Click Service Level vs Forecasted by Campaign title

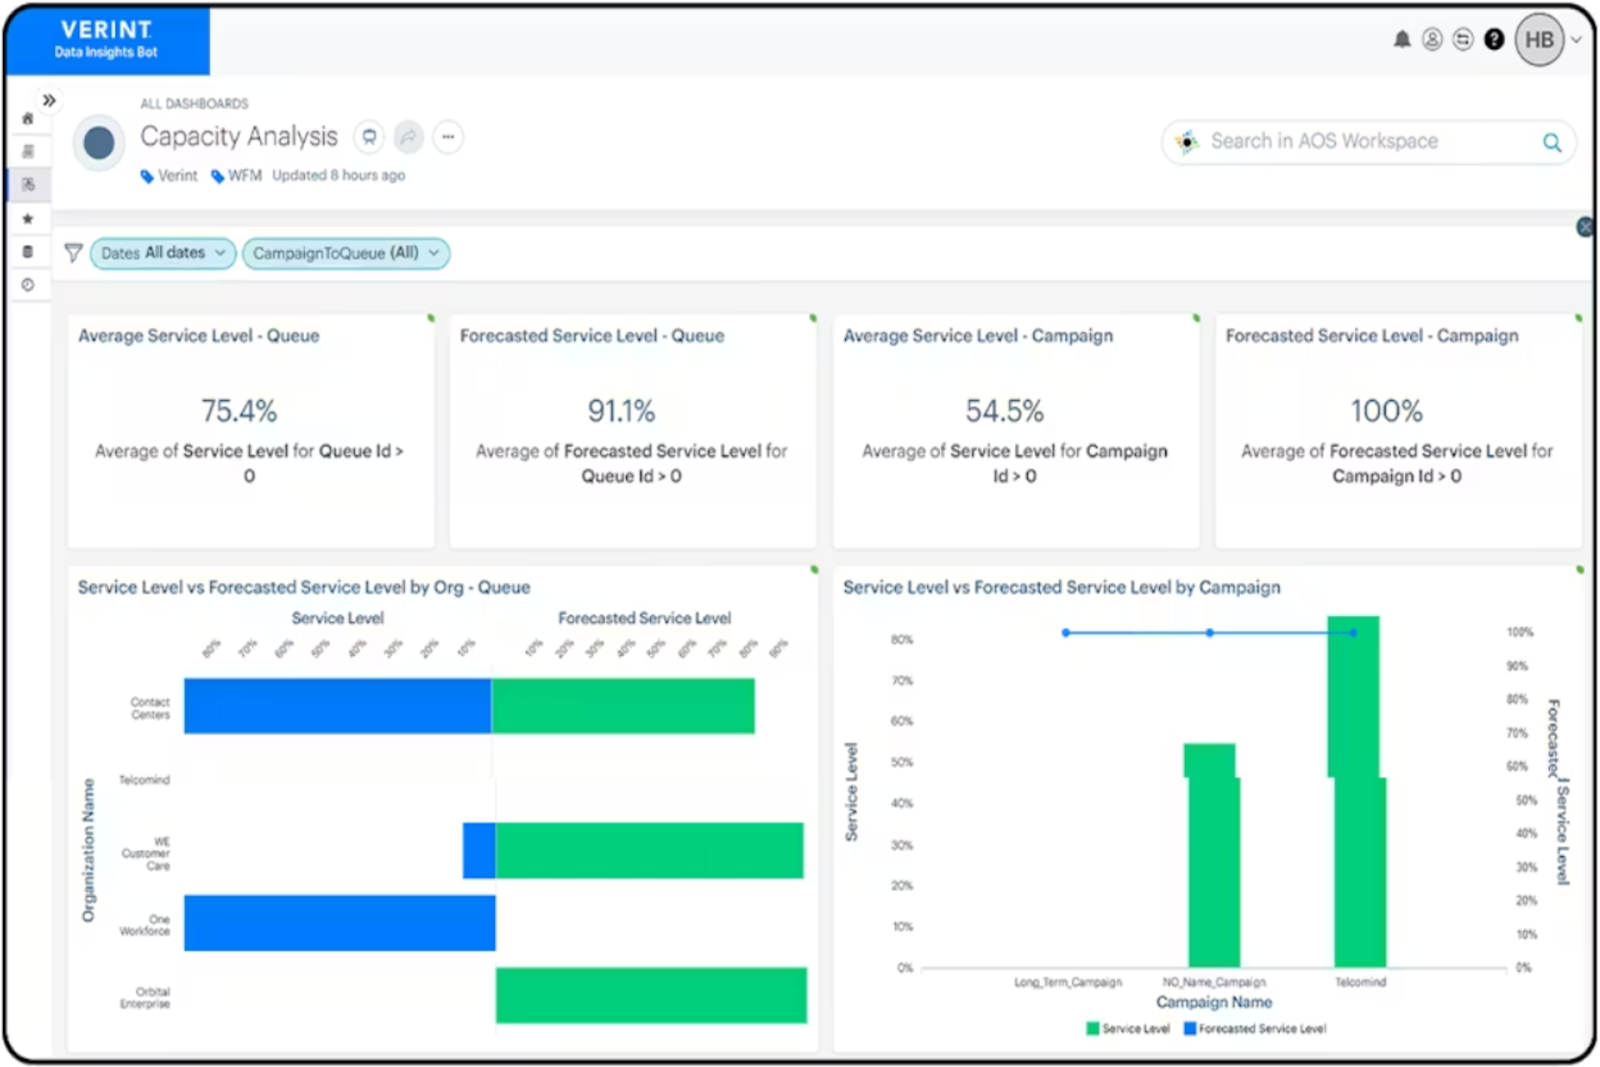(1061, 587)
